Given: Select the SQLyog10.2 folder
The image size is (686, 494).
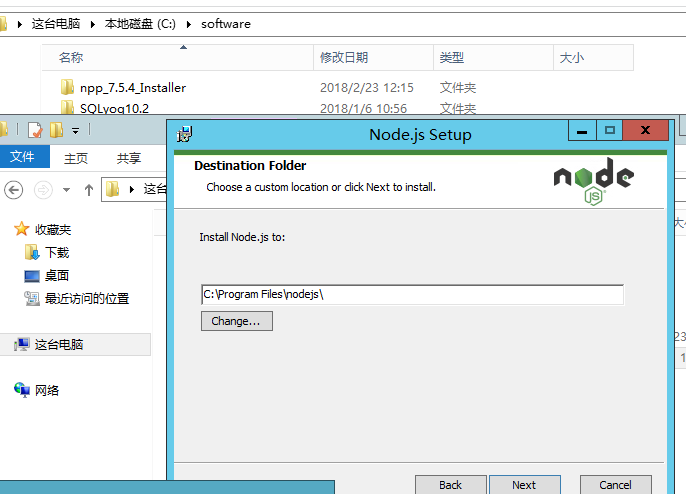Looking at the screenshot, I should [114, 109].
